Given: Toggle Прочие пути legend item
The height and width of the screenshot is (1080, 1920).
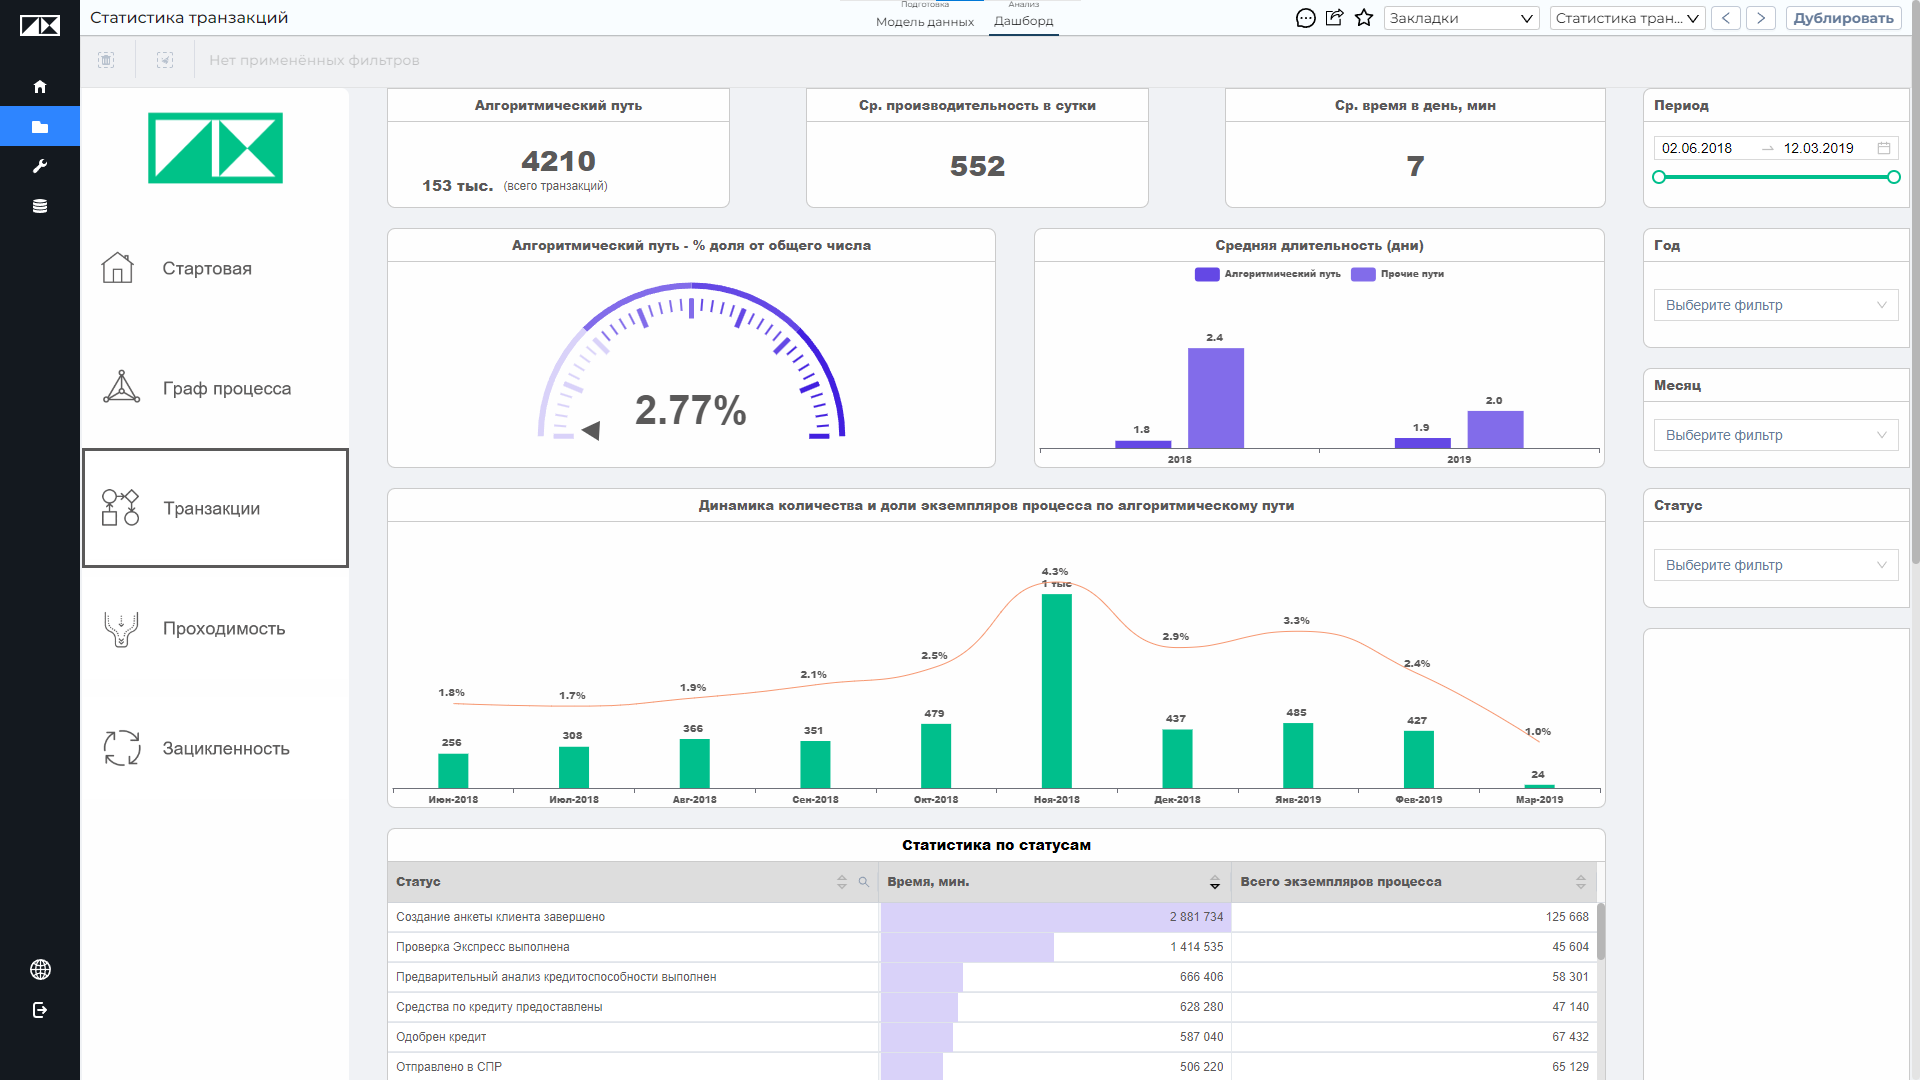Looking at the screenshot, I should 1397,274.
